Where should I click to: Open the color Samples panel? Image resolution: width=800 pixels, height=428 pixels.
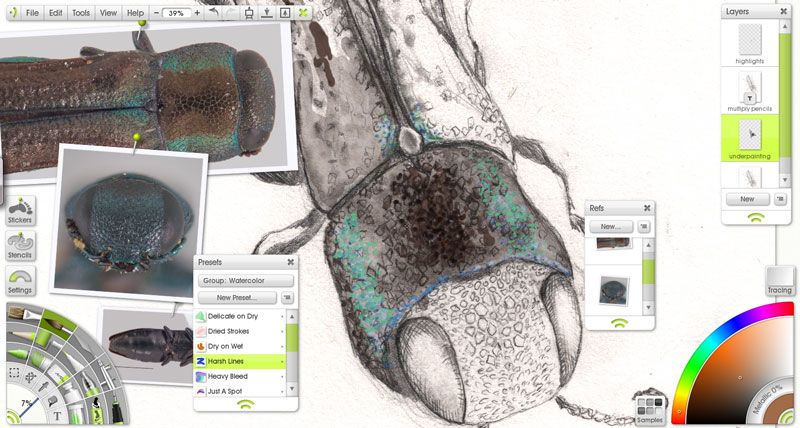pyautogui.click(x=650, y=410)
